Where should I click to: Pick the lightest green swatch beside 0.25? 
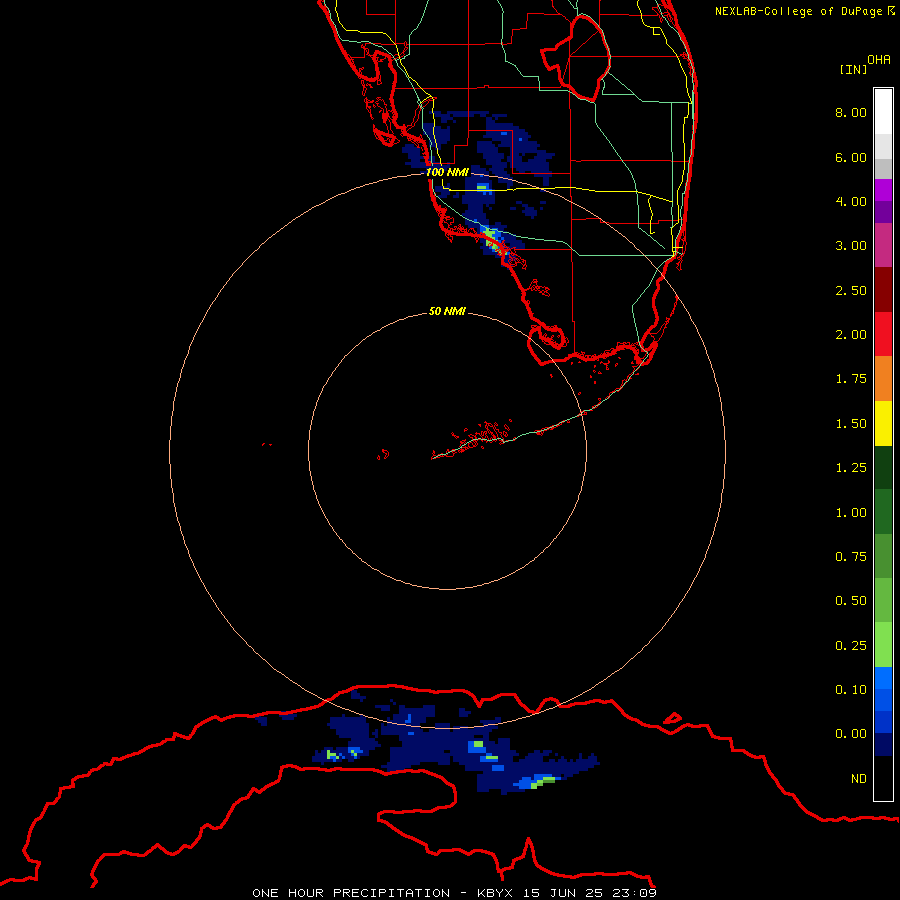(x=883, y=645)
